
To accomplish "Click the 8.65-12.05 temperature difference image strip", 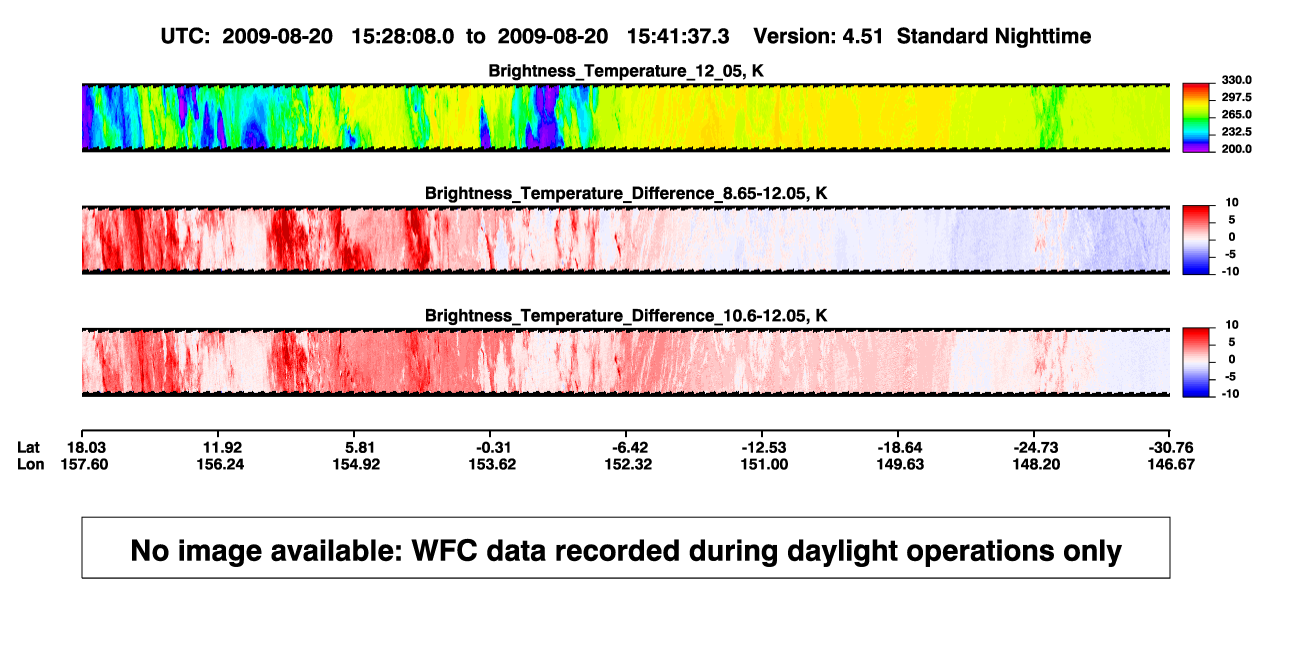I will (625, 240).
